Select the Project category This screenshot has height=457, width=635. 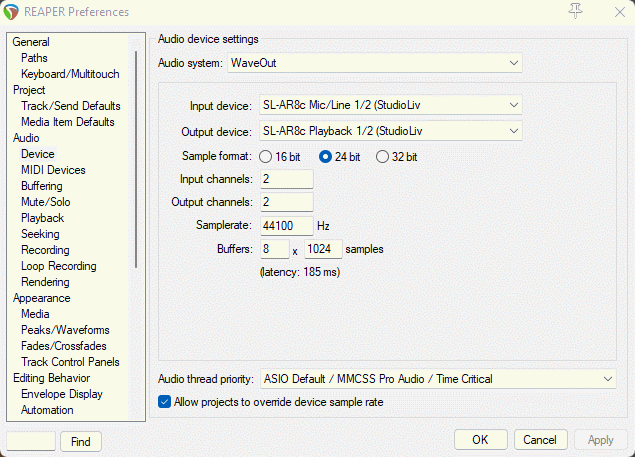click(x=29, y=90)
